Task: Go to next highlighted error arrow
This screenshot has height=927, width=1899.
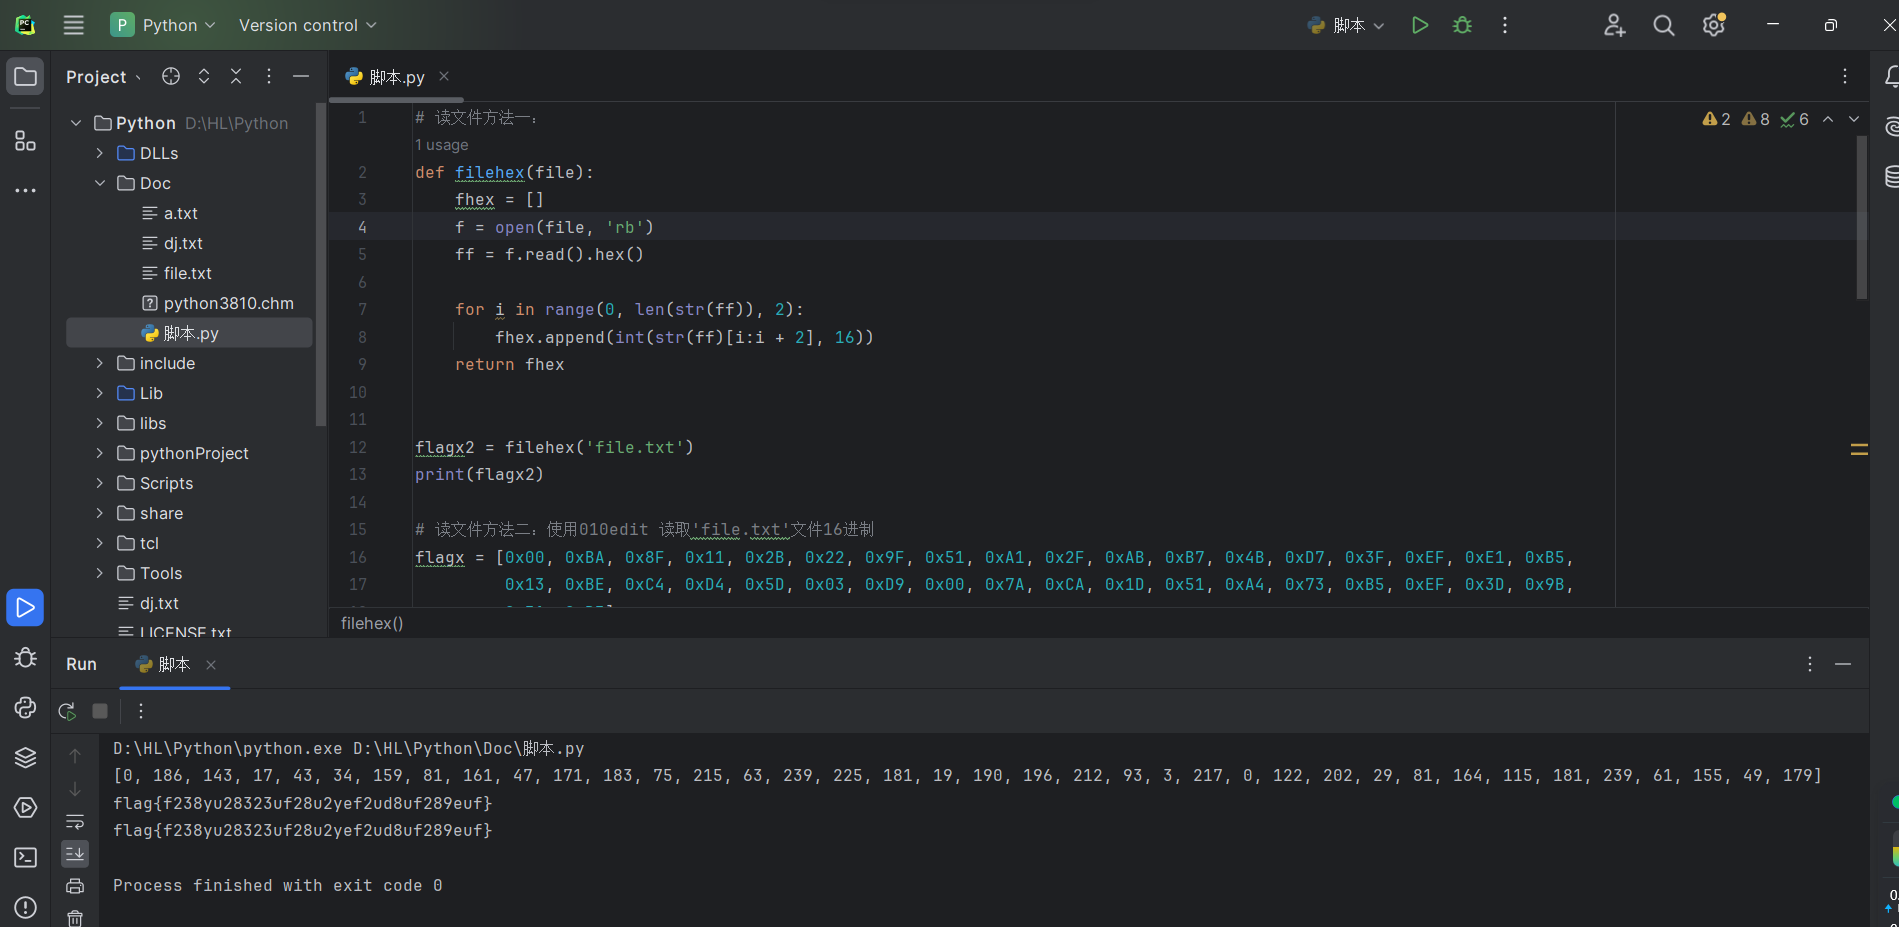Action: 1854,119
